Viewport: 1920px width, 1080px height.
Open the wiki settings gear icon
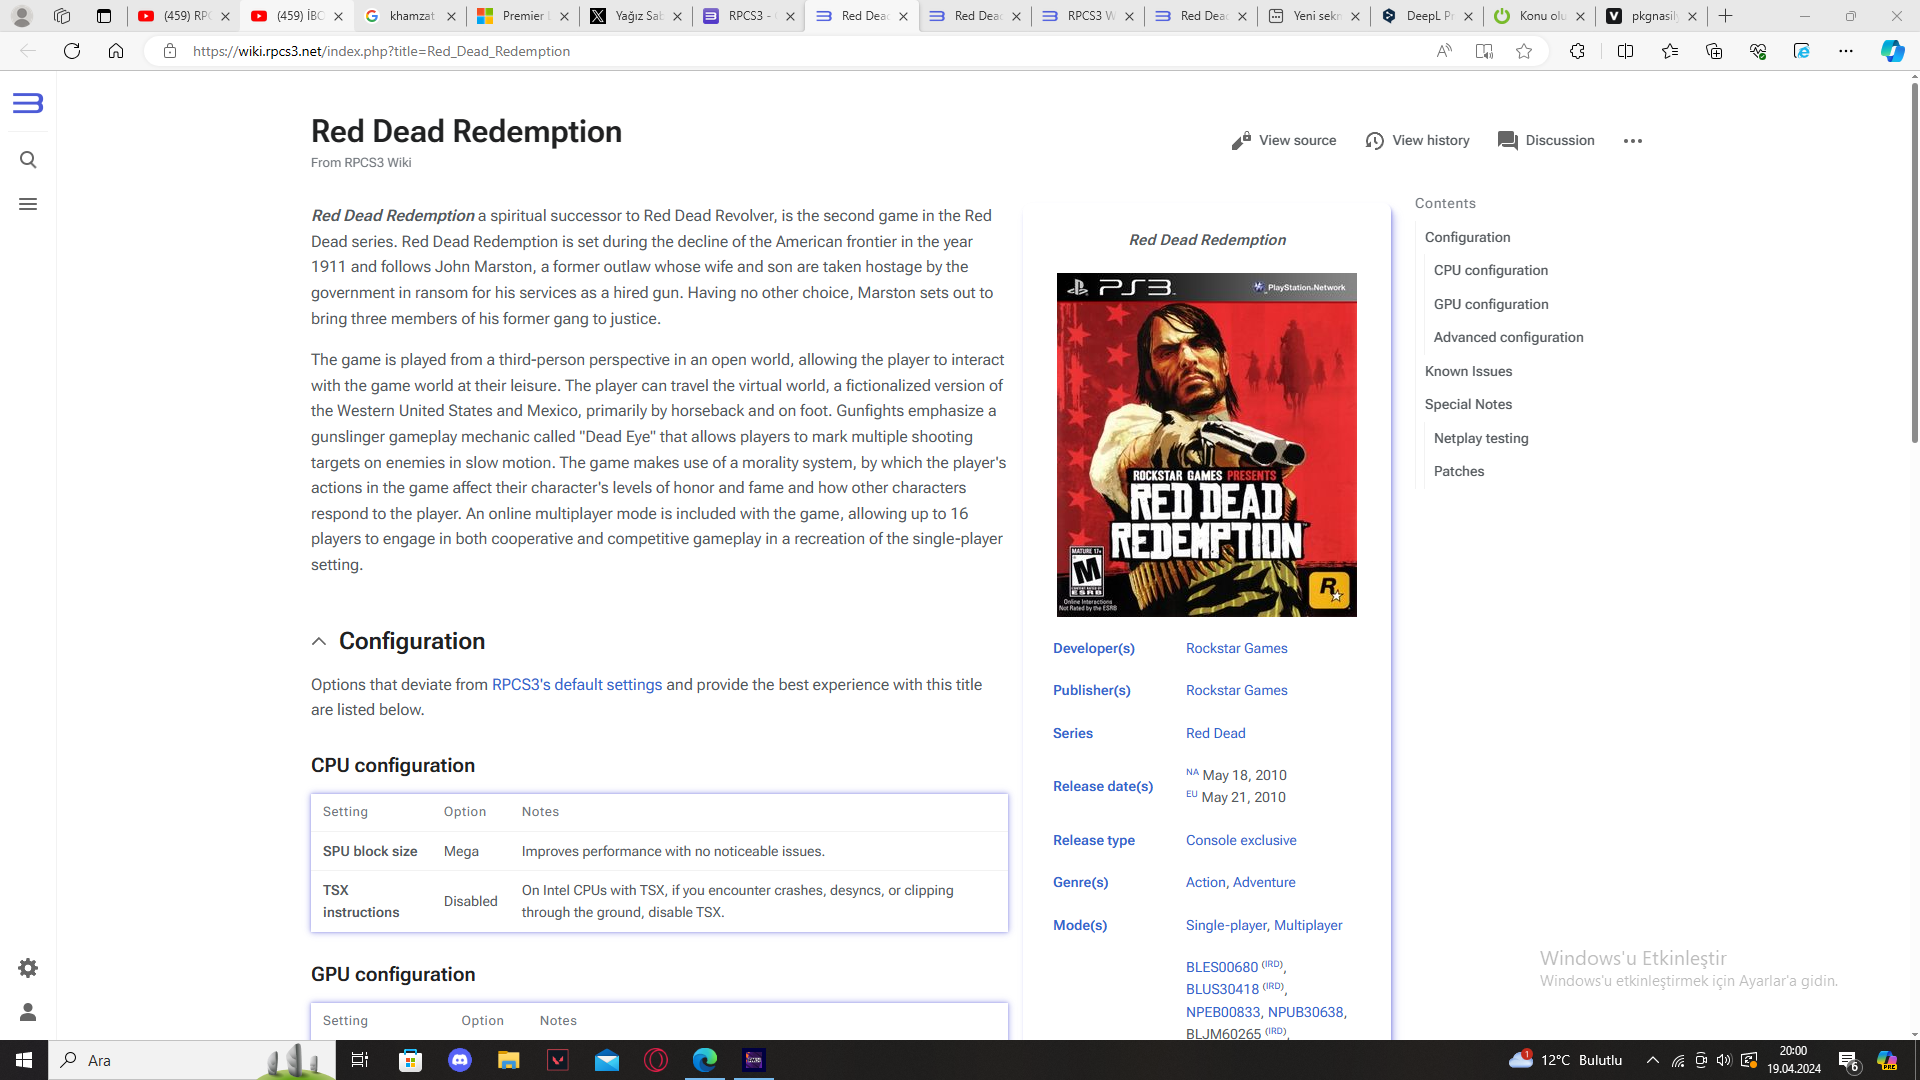pos(28,968)
